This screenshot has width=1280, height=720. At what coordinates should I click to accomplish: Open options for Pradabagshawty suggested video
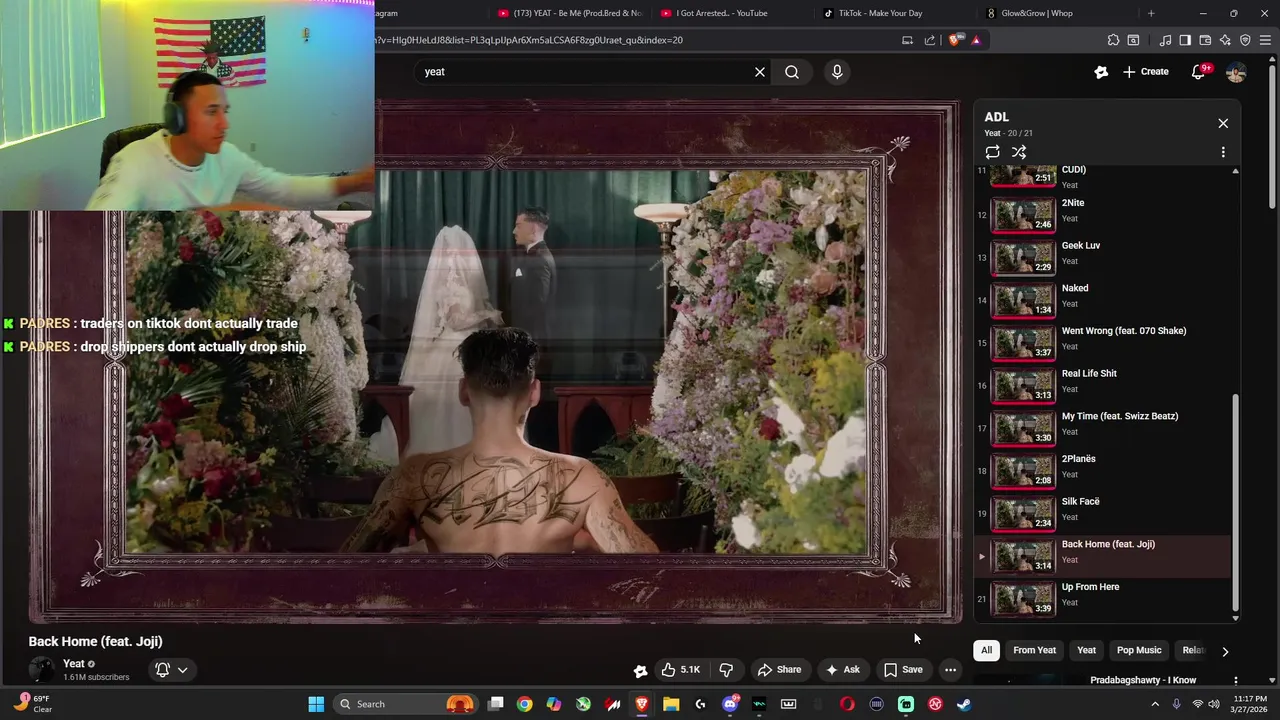coord(1236,681)
